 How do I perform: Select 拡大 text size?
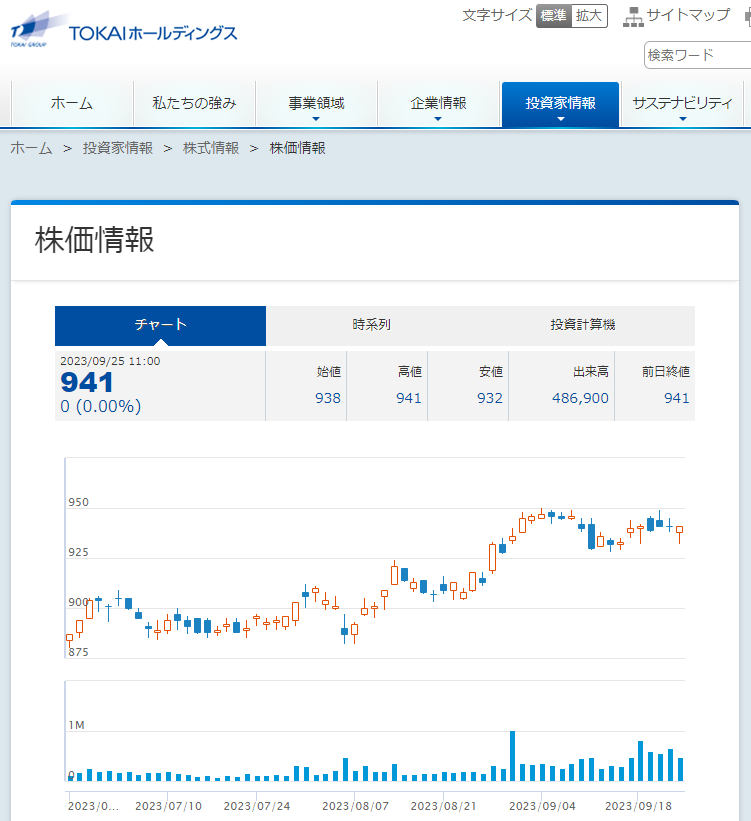pyautogui.click(x=589, y=16)
